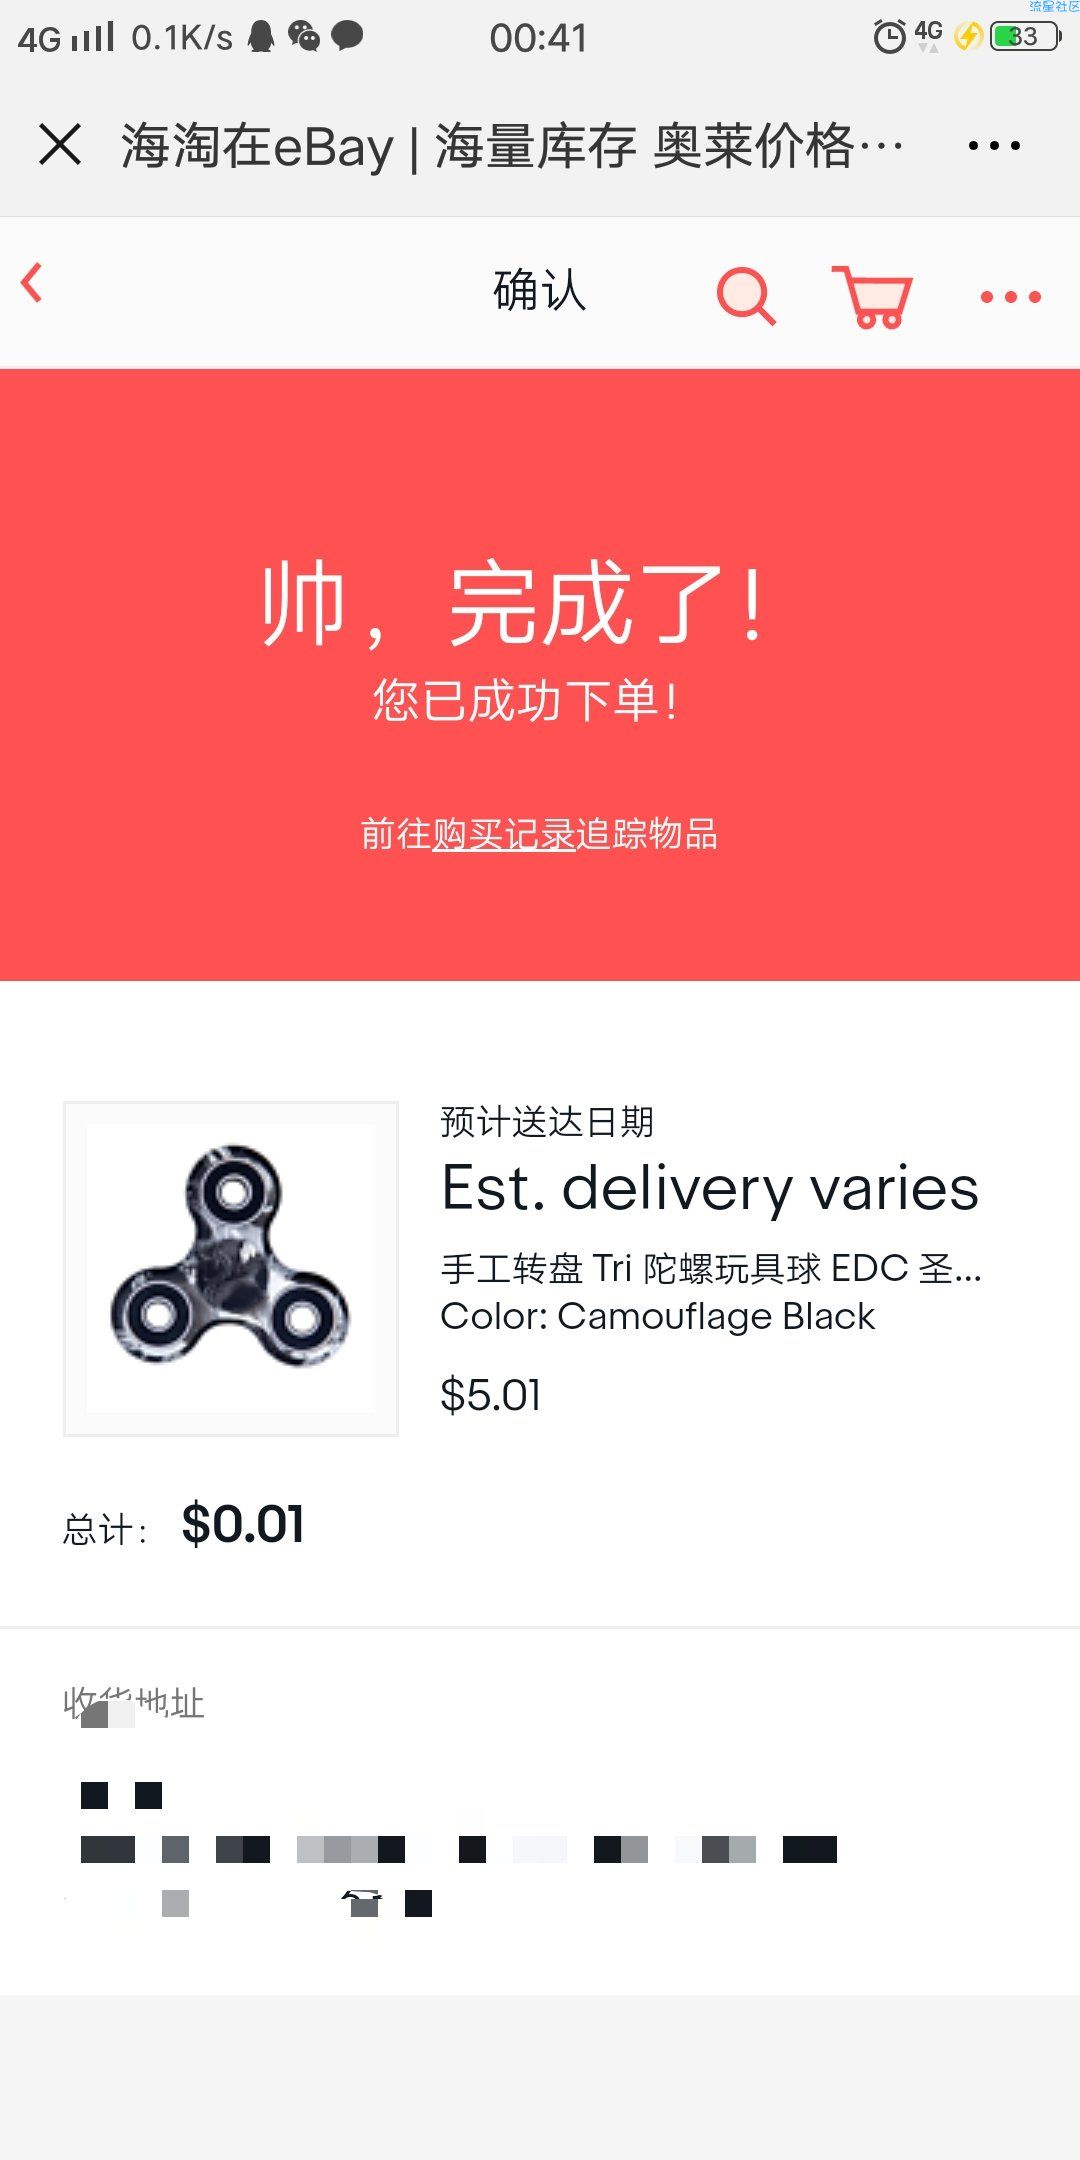Viewport: 1080px width, 2160px height.
Task: Go back using the red chevron
Action: [x=32, y=283]
